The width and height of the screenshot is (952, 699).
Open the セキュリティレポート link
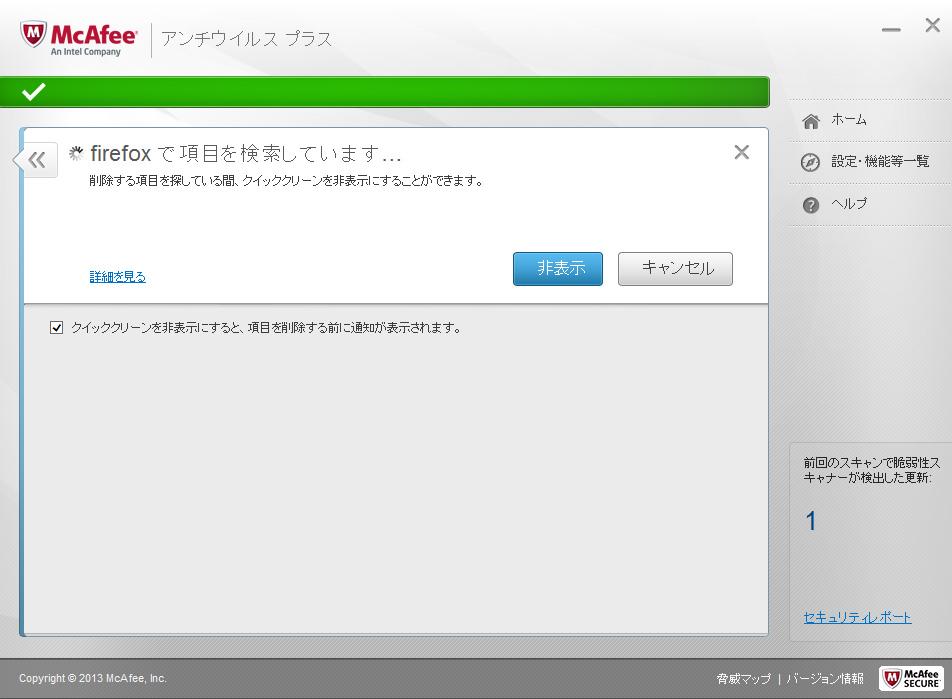tap(857, 618)
